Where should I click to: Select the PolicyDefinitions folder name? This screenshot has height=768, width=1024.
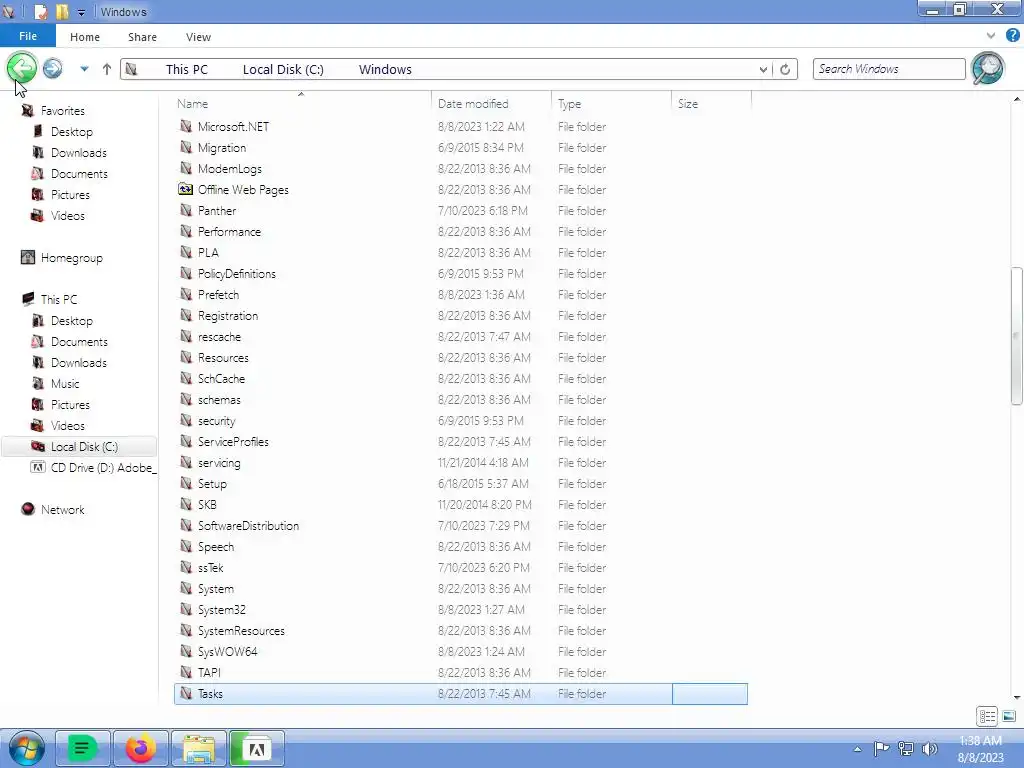[x=236, y=274]
